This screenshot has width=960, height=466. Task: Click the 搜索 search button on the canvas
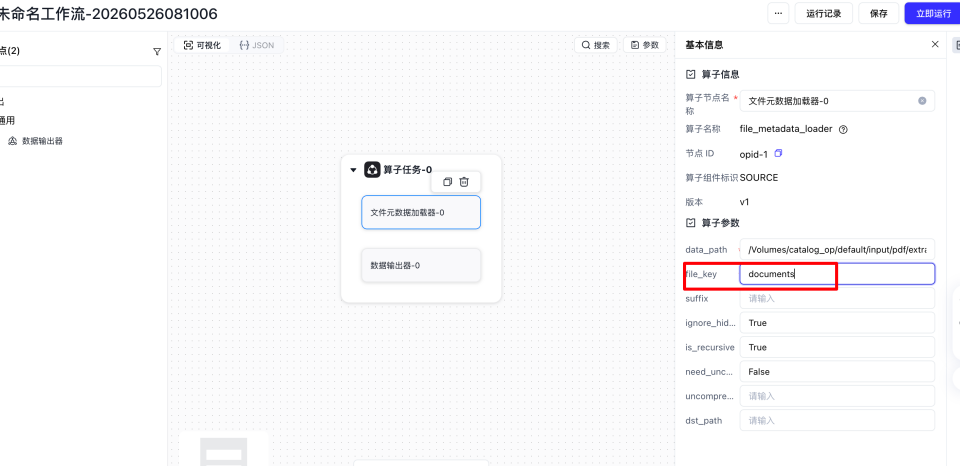pyautogui.click(x=596, y=45)
